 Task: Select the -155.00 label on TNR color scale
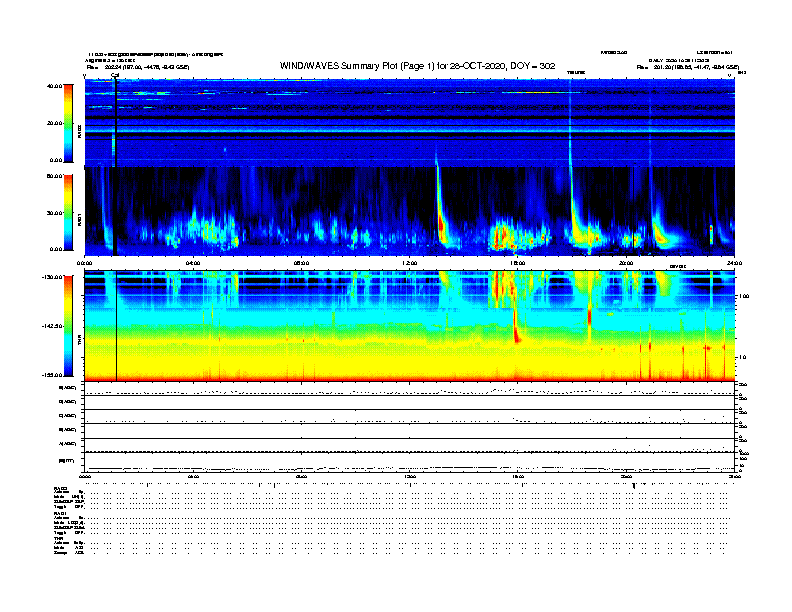[52, 375]
